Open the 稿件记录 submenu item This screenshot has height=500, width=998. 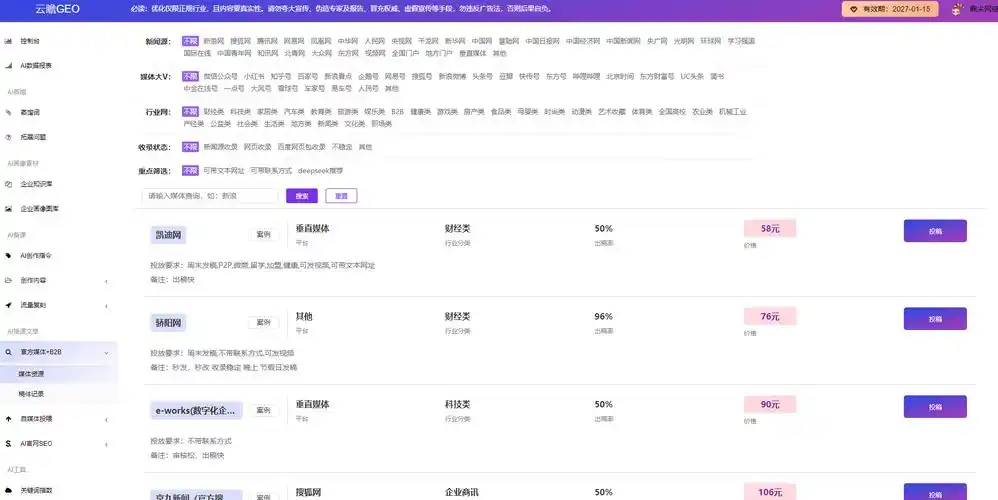click(31, 394)
